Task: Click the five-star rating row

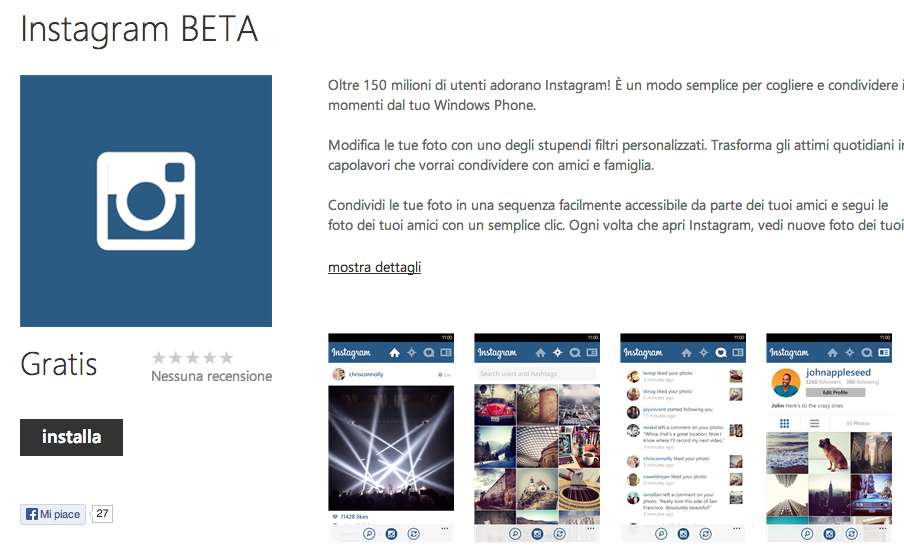Action: click(193, 358)
